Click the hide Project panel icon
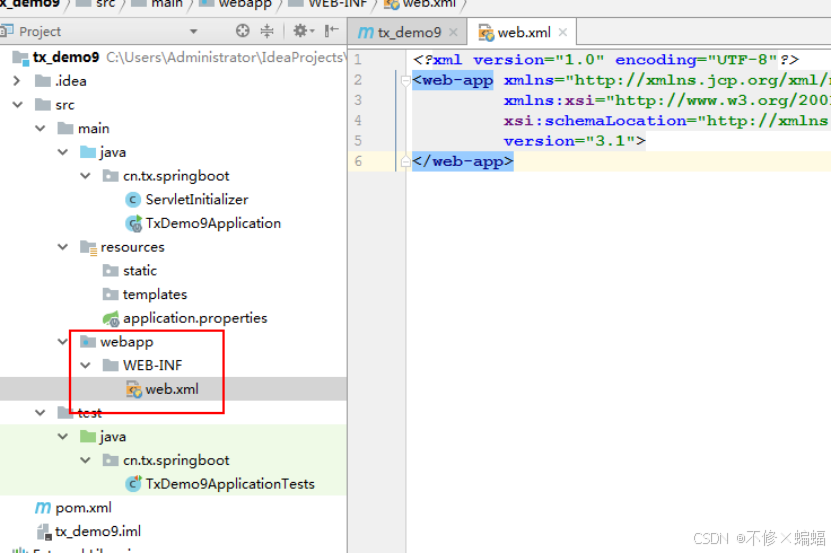 point(332,31)
